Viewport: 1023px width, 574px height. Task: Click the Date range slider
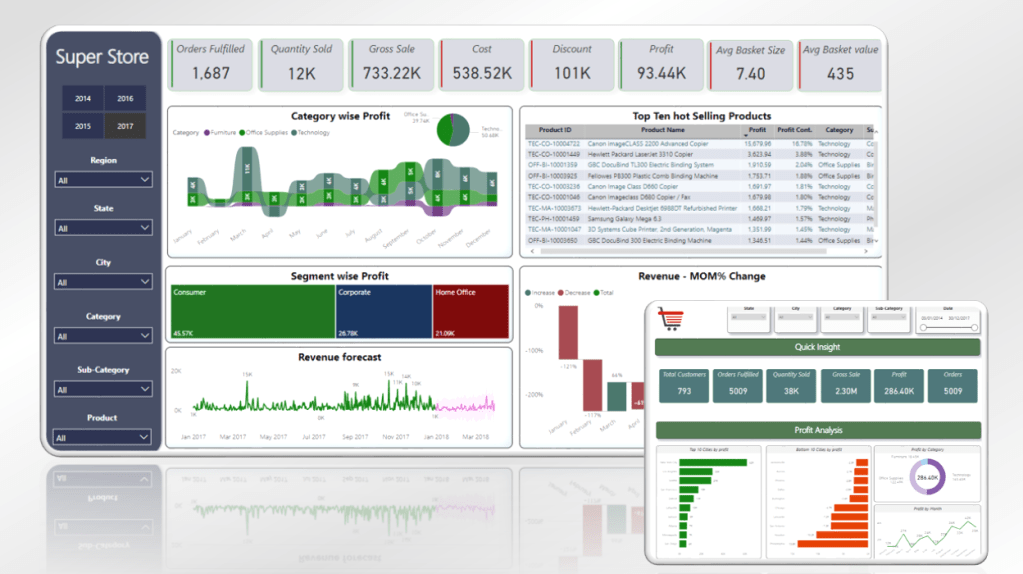[946, 327]
